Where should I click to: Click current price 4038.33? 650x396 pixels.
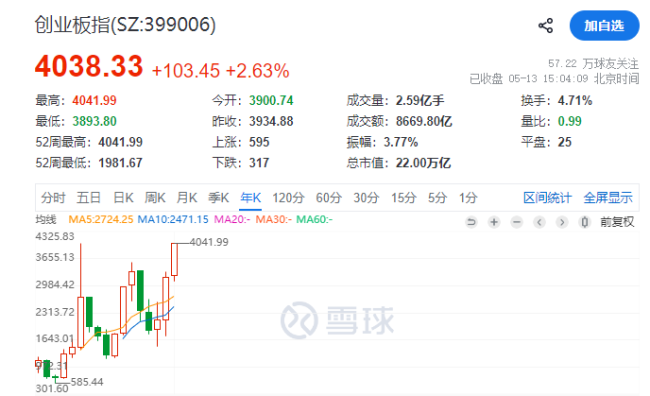pos(89,66)
